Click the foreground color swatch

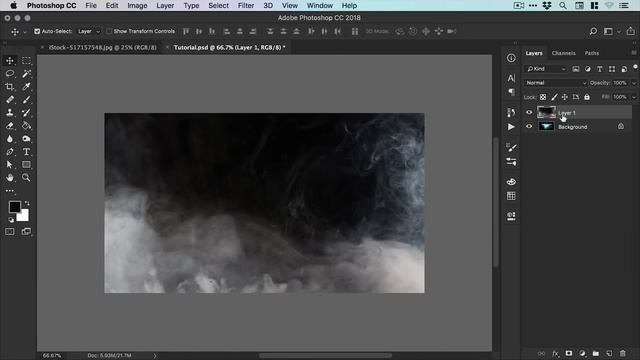pyautogui.click(x=14, y=207)
